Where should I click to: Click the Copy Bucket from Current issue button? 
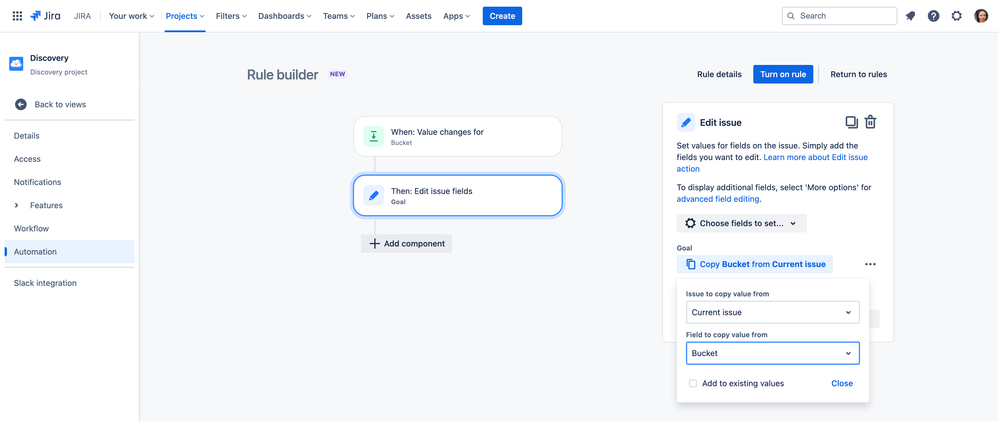coord(755,264)
